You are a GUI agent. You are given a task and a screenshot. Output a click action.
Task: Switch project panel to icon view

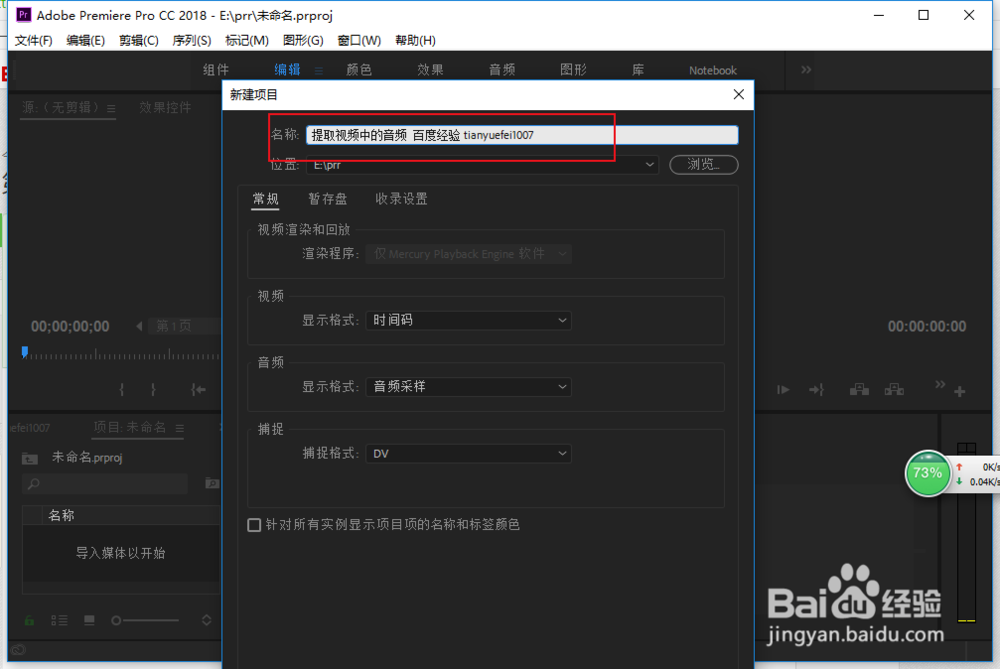coord(89,620)
